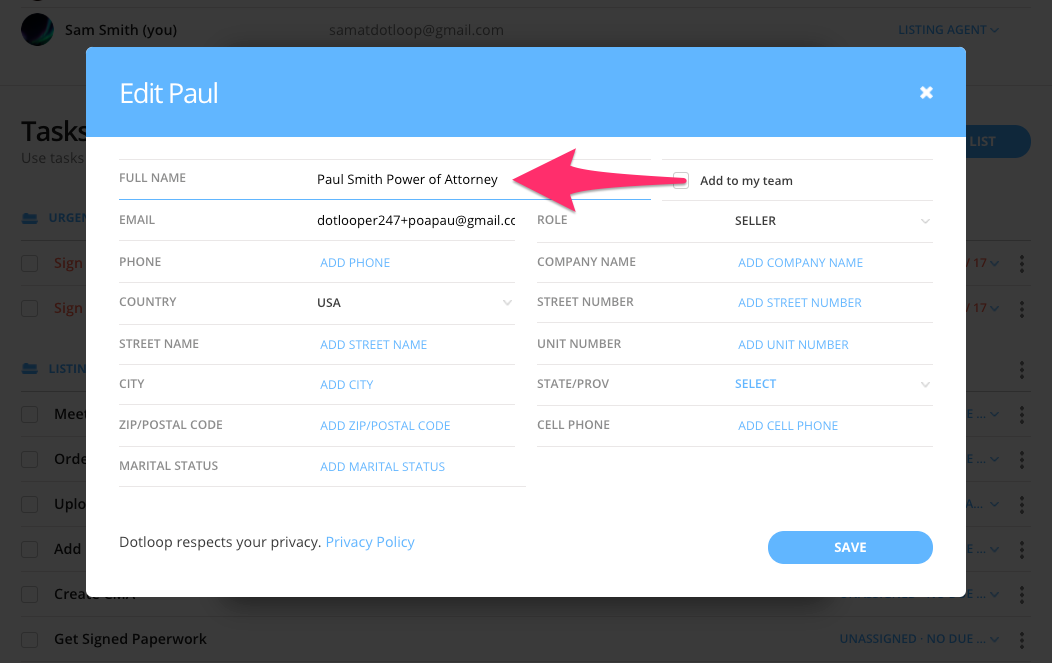Check the Get Signed Paperwork task box
This screenshot has width=1052, height=663.
[x=30, y=639]
